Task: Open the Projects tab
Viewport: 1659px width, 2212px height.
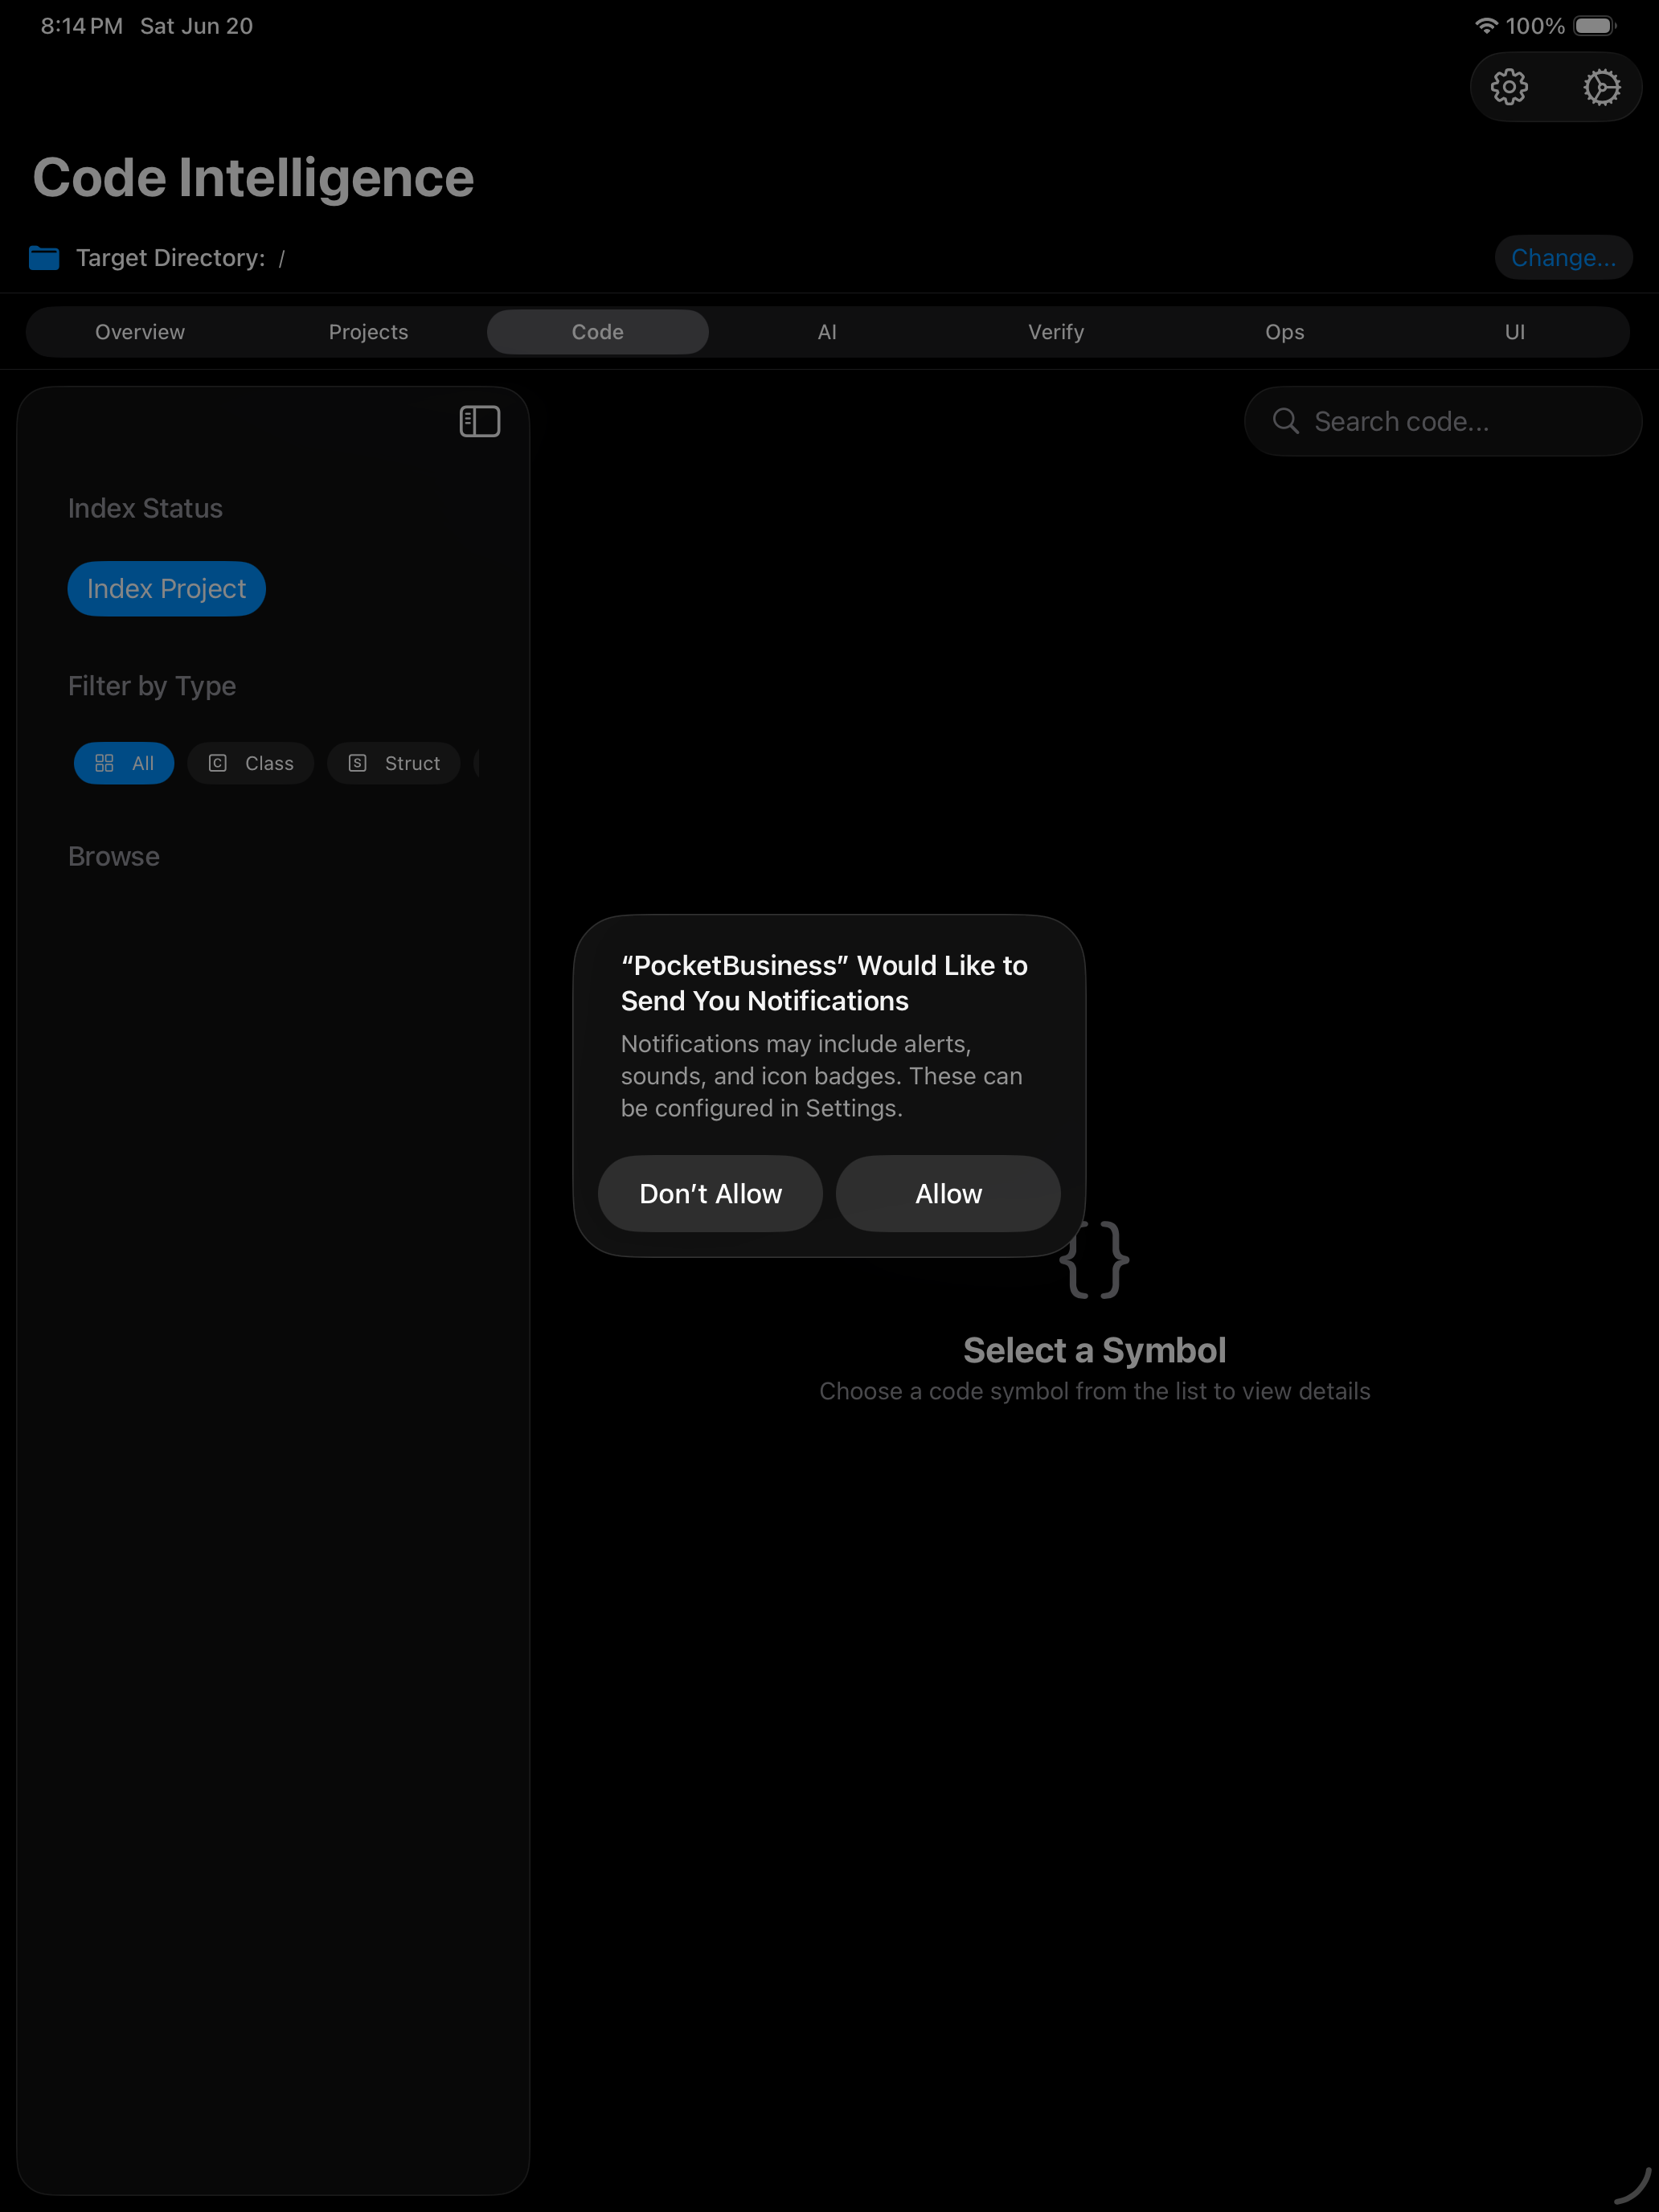Action: (369, 332)
